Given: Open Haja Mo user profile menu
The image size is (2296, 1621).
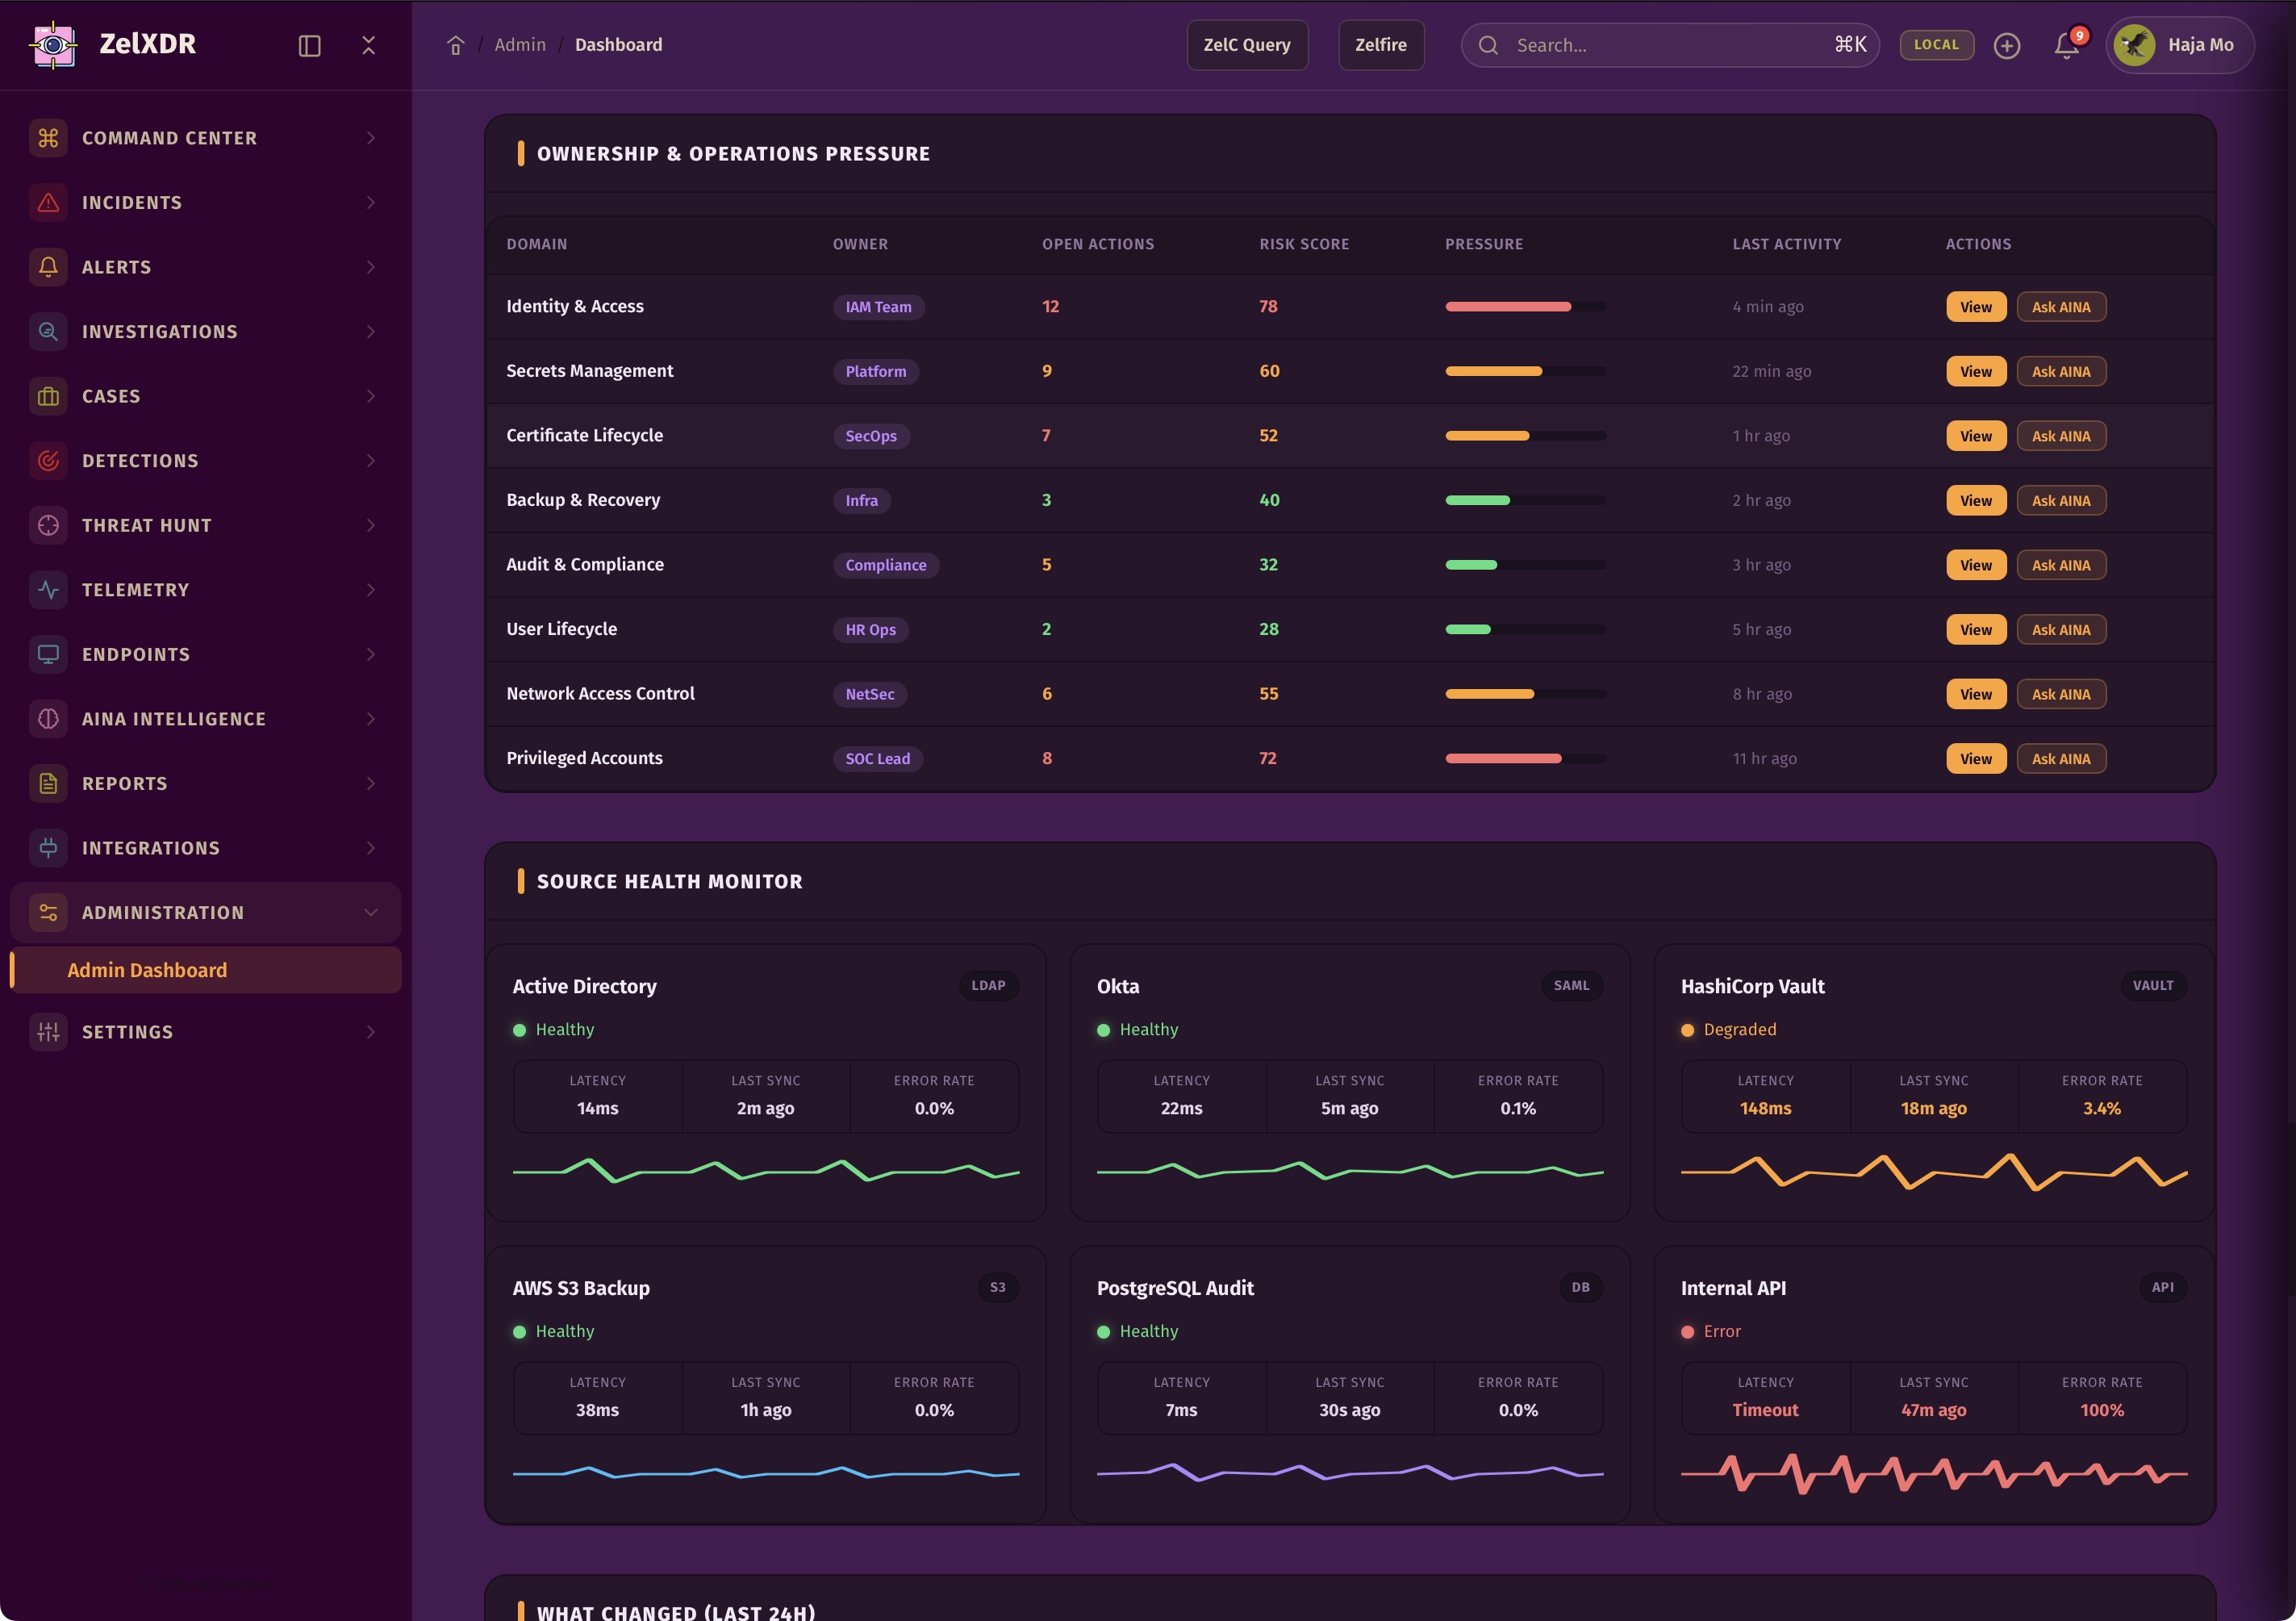Looking at the screenshot, I should coord(2179,45).
